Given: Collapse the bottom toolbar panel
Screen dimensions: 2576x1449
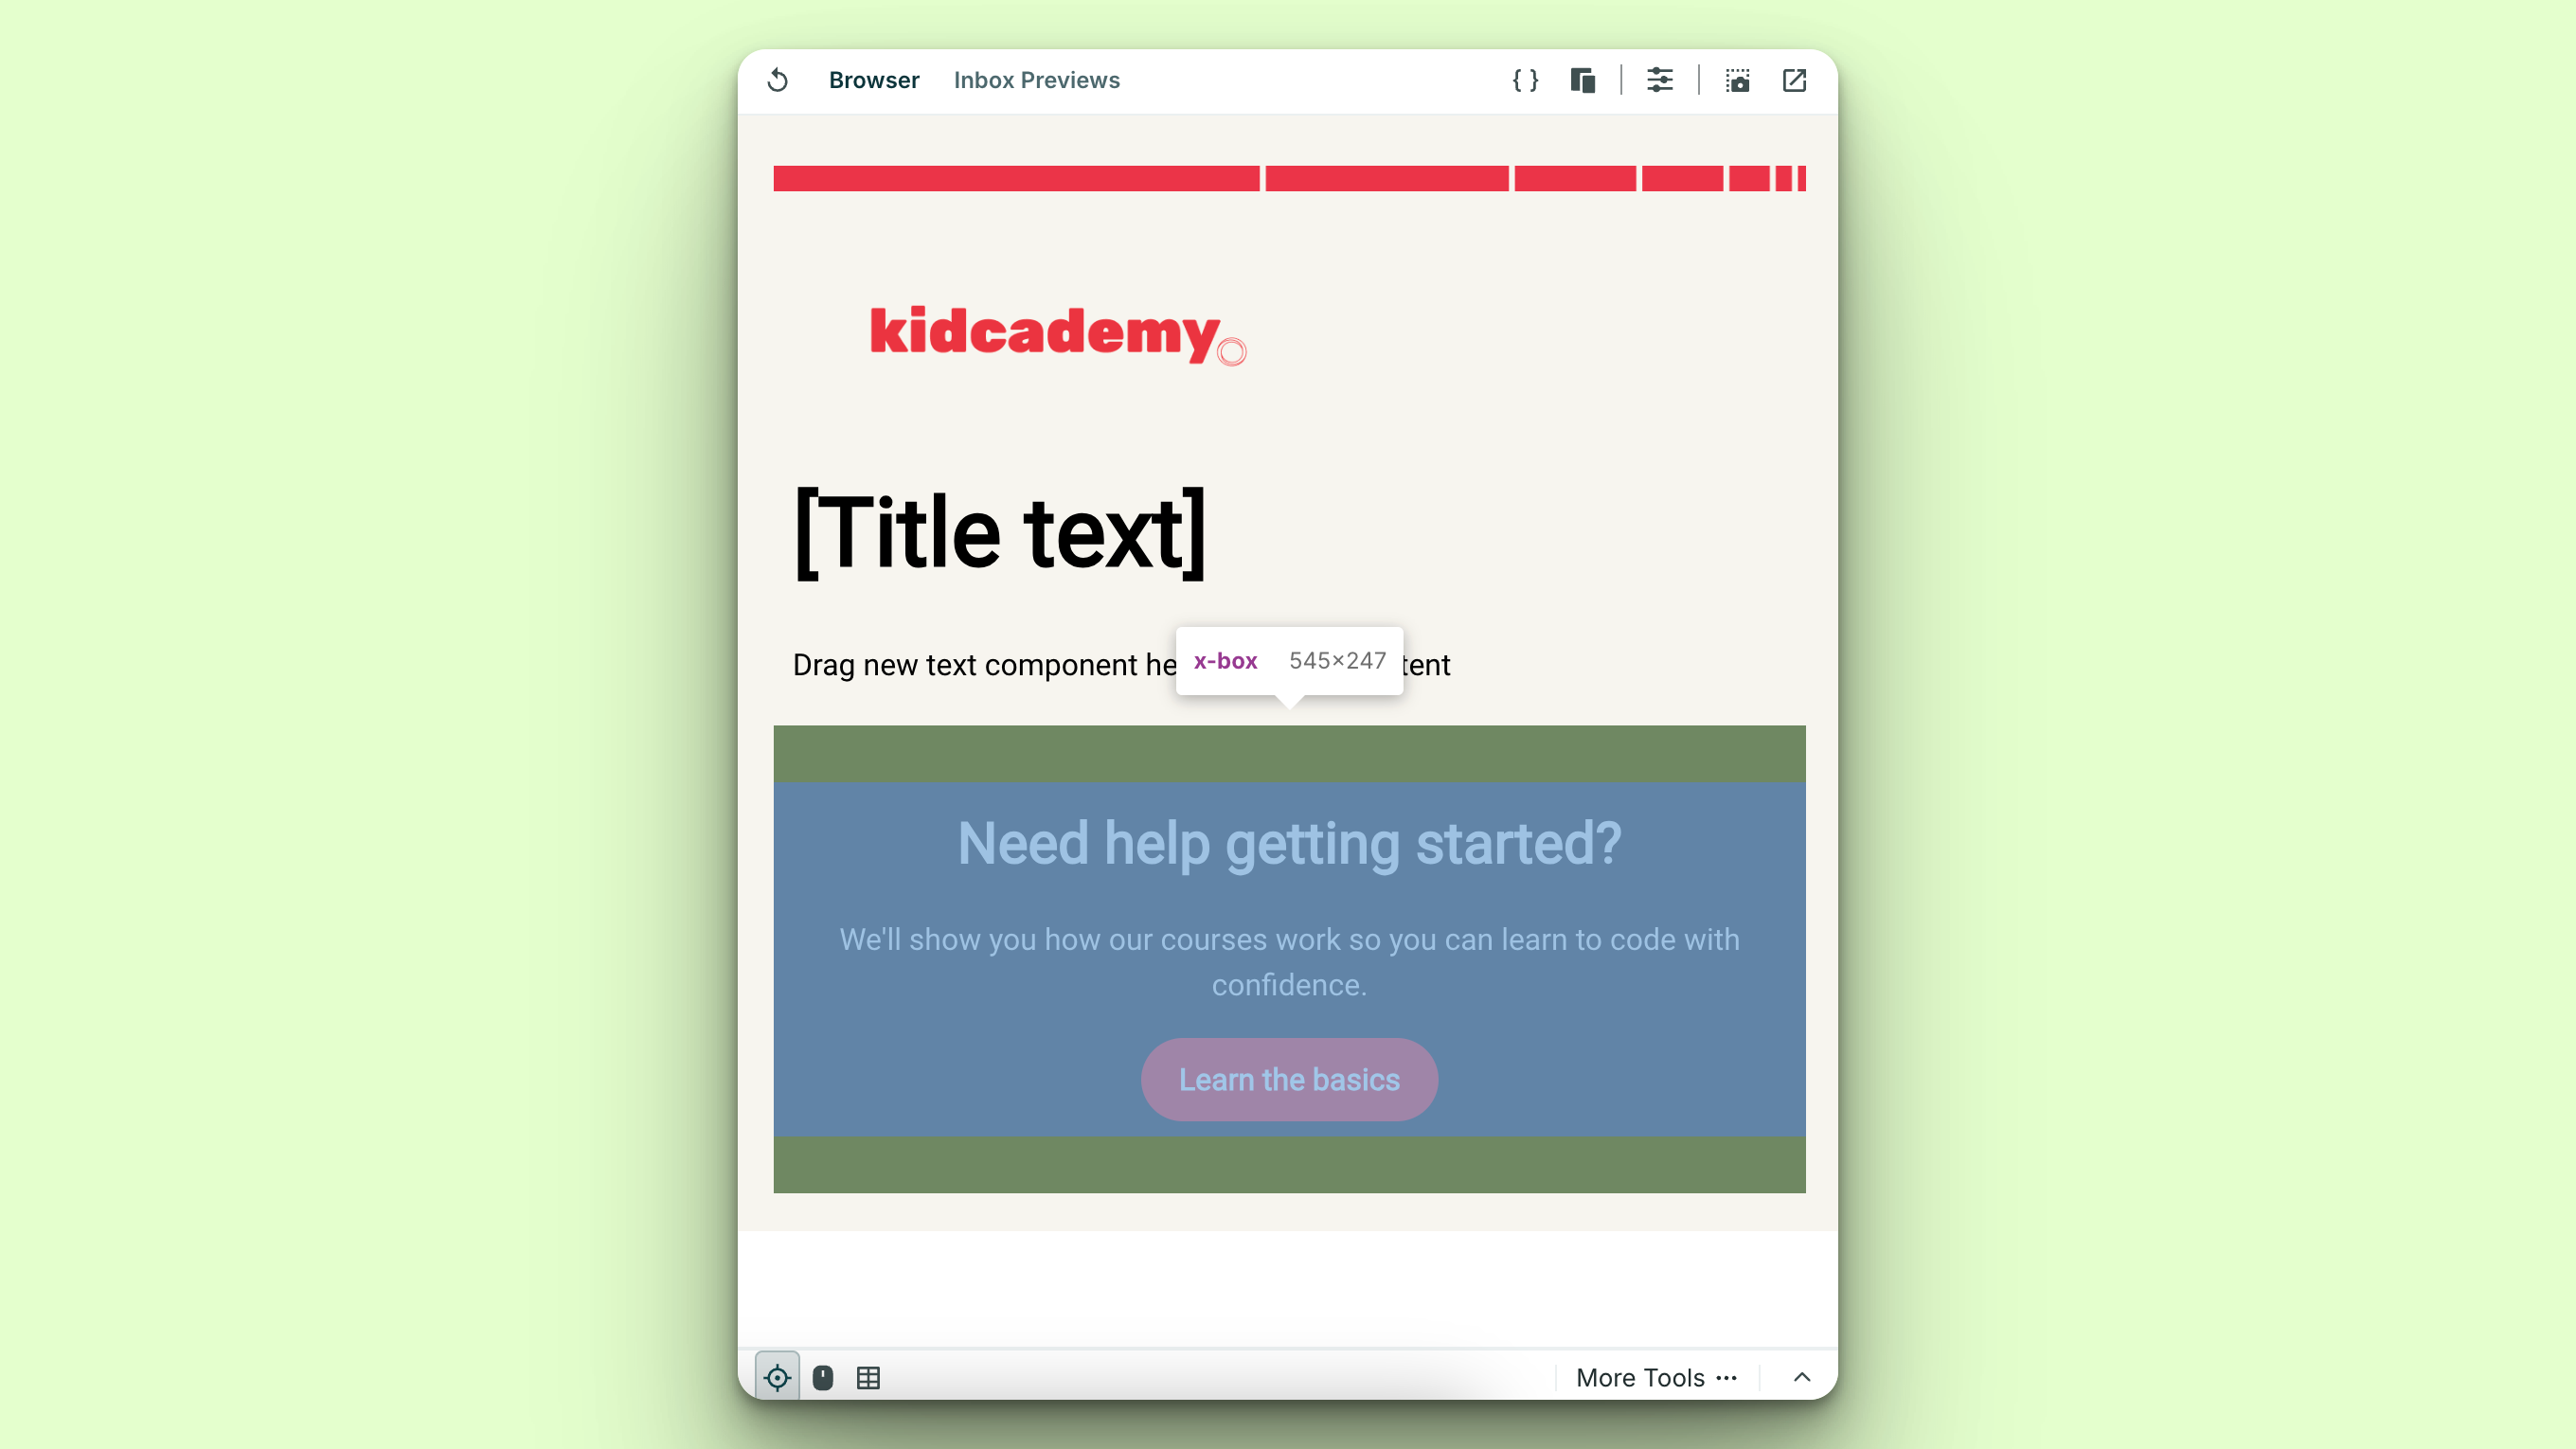Looking at the screenshot, I should (1801, 1376).
